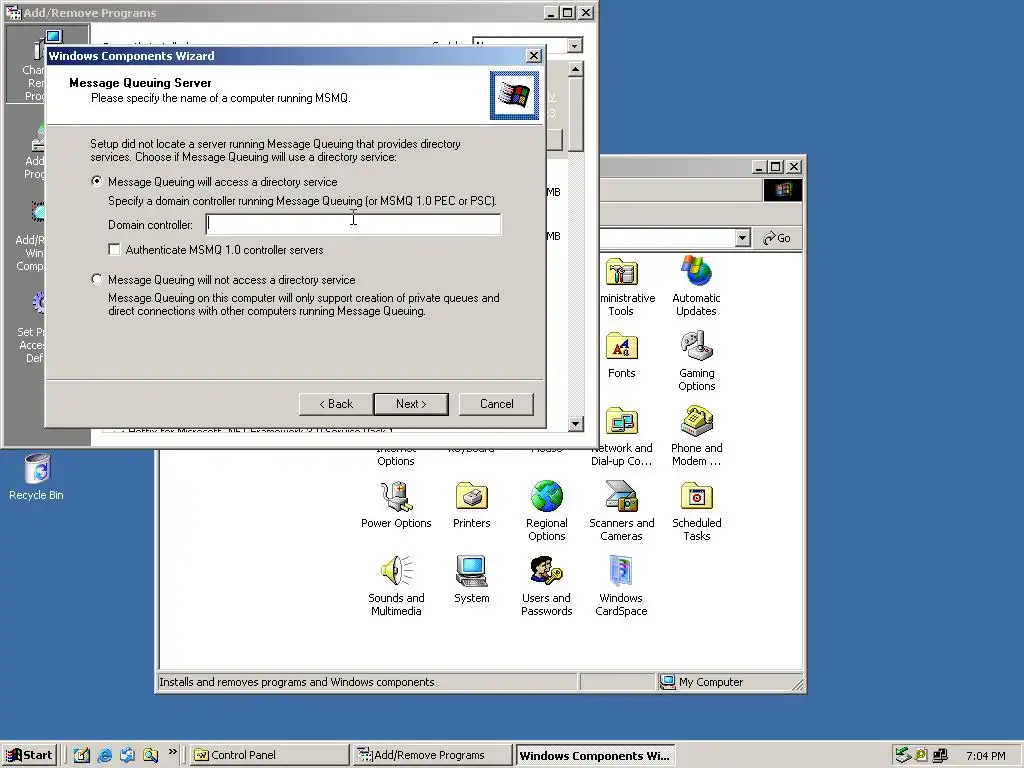Click Show Desktop icon in Quick Launch
Viewport: 1024px width, 768px height.
(x=82, y=755)
